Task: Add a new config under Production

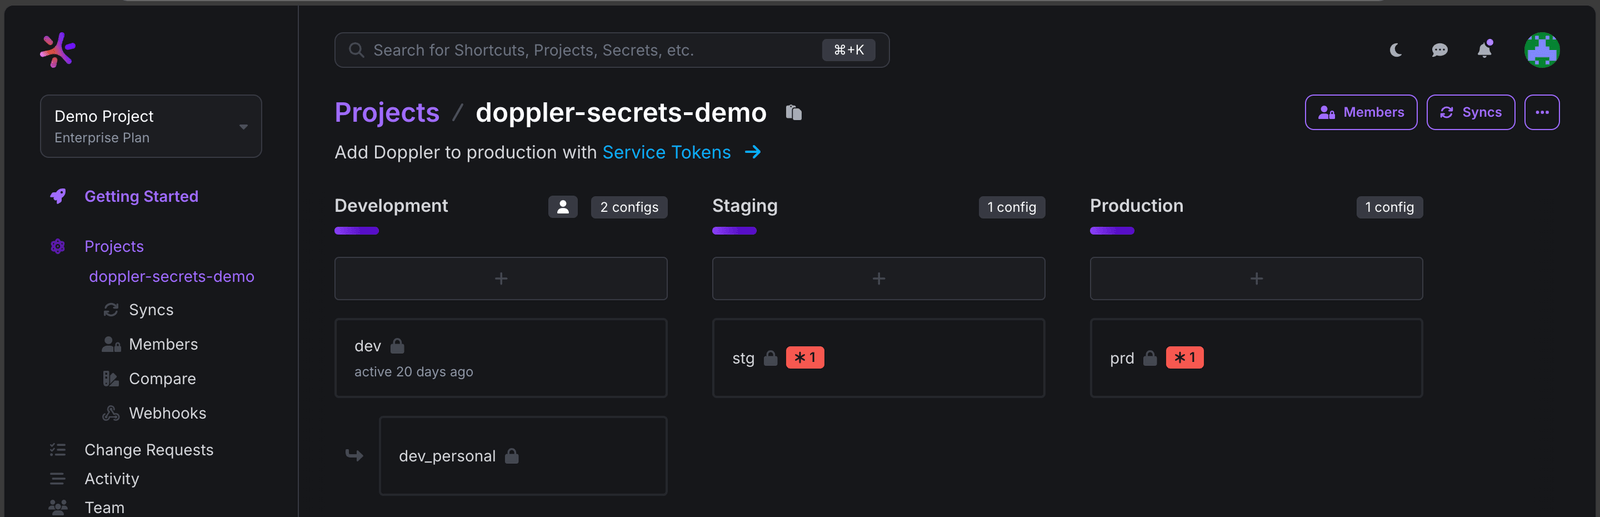Action: tap(1256, 278)
